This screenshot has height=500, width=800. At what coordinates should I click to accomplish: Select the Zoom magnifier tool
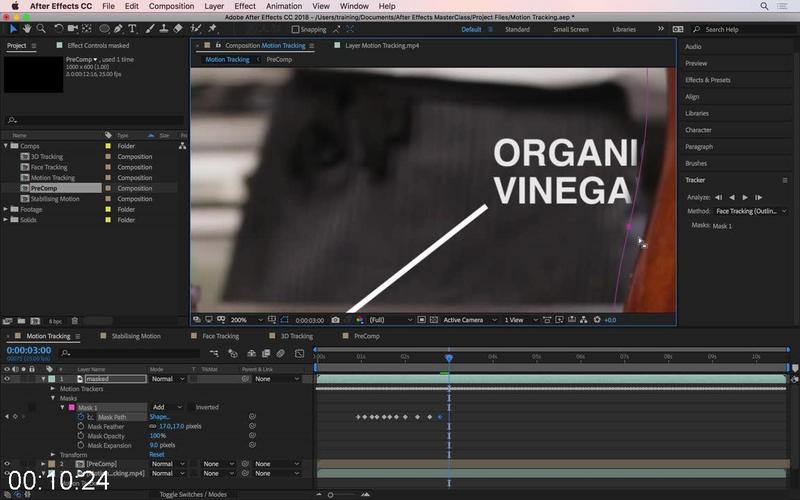click(41, 29)
